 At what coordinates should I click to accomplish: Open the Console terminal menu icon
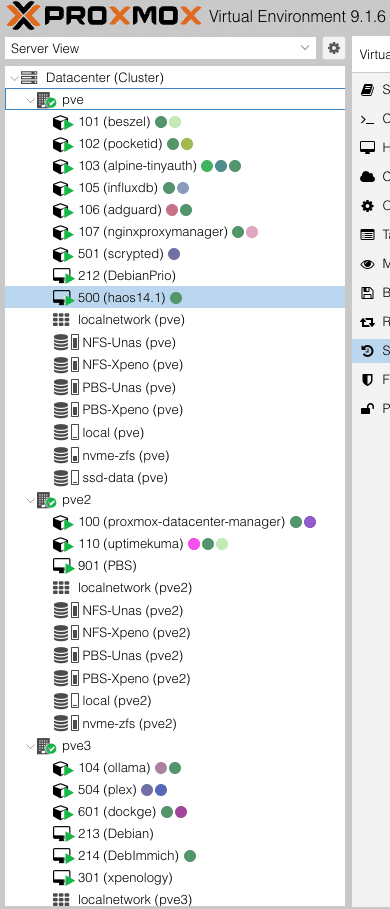(367, 119)
